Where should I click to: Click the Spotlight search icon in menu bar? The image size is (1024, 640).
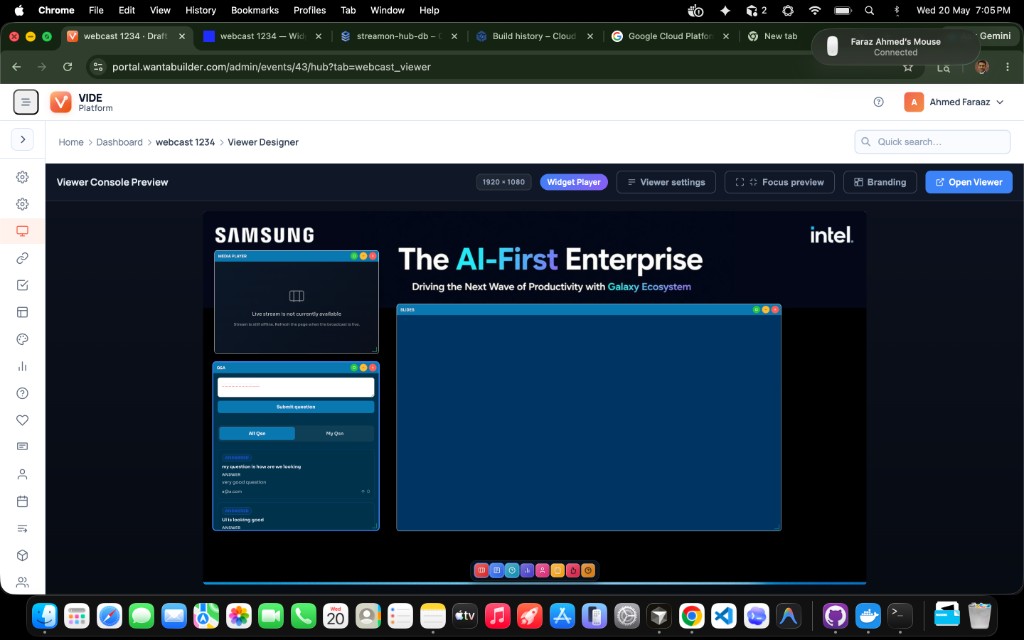point(869,10)
